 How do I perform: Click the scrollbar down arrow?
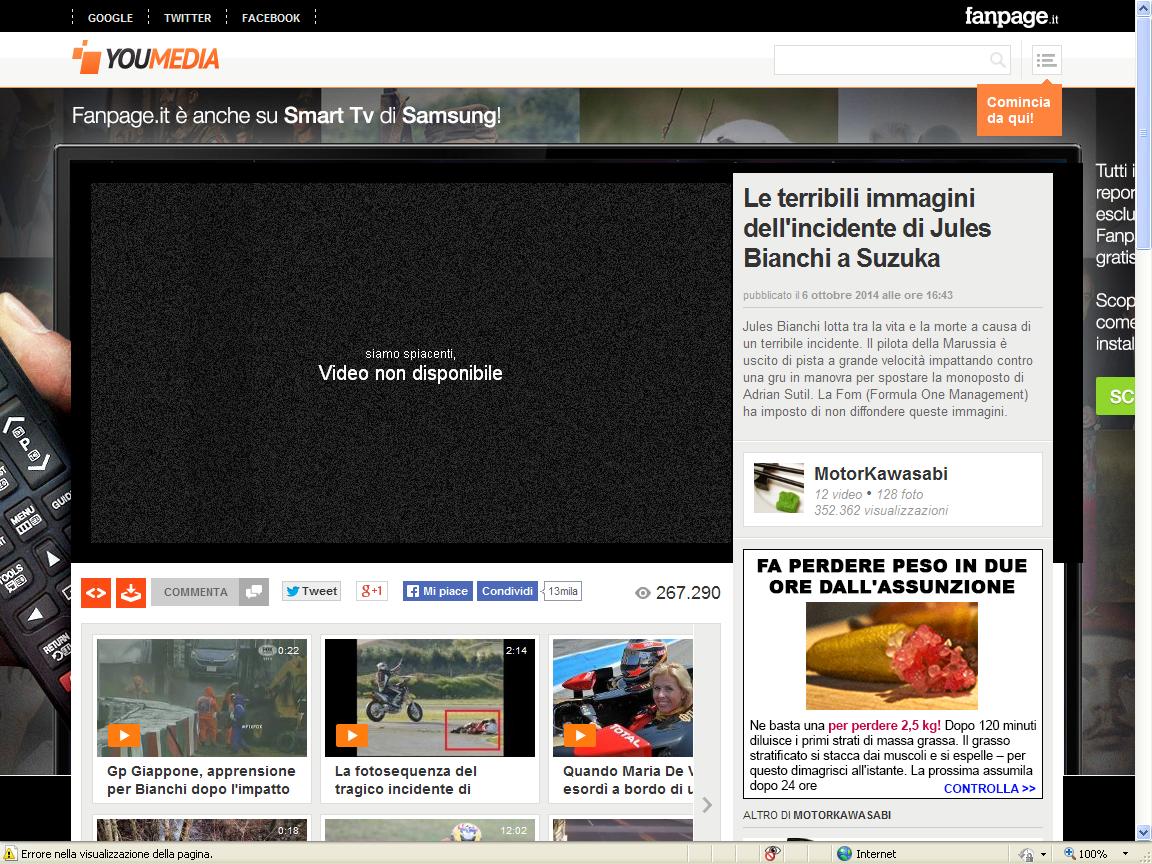click(x=1143, y=833)
